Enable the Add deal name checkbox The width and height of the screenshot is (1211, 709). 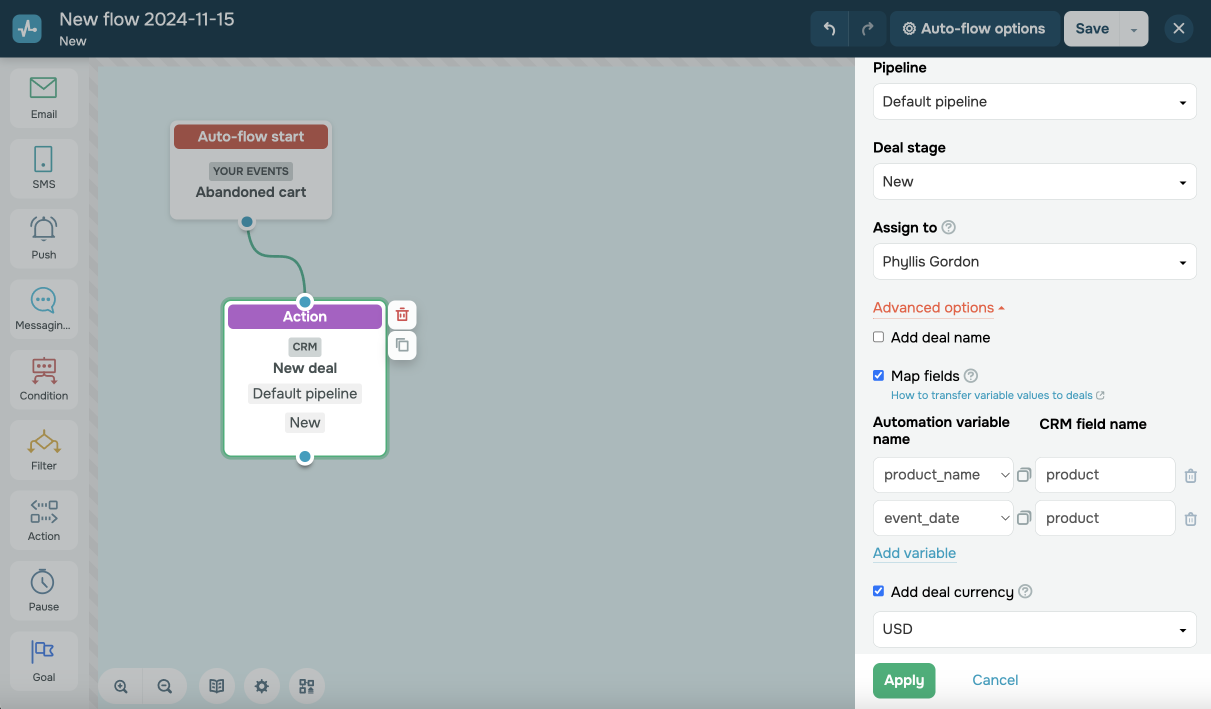[878, 338]
